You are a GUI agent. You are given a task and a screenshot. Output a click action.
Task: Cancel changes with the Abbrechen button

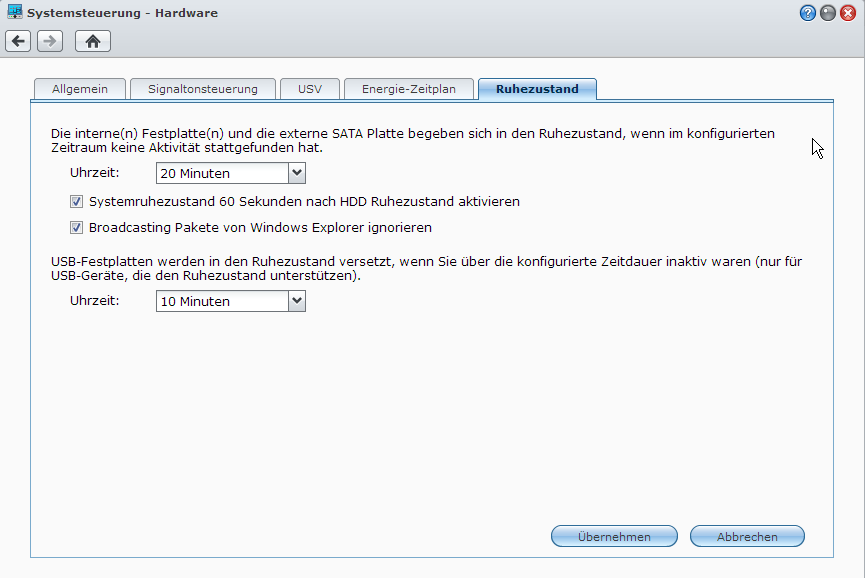(746, 535)
